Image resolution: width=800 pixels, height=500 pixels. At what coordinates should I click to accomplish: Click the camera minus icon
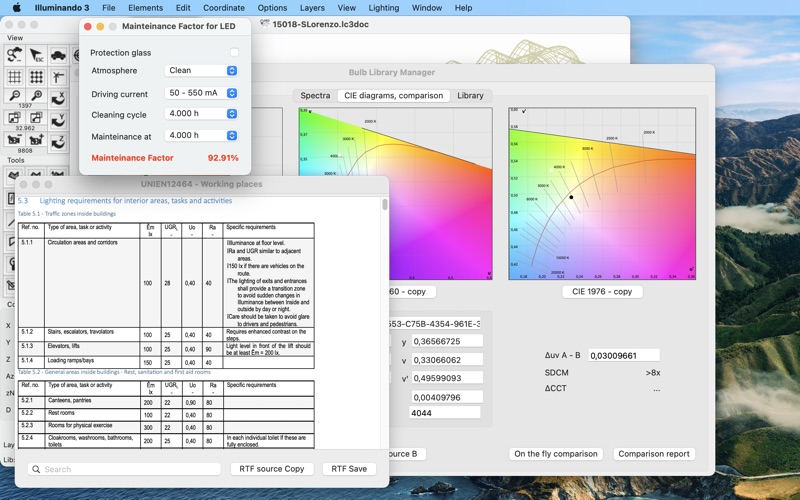tap(14, 139)
